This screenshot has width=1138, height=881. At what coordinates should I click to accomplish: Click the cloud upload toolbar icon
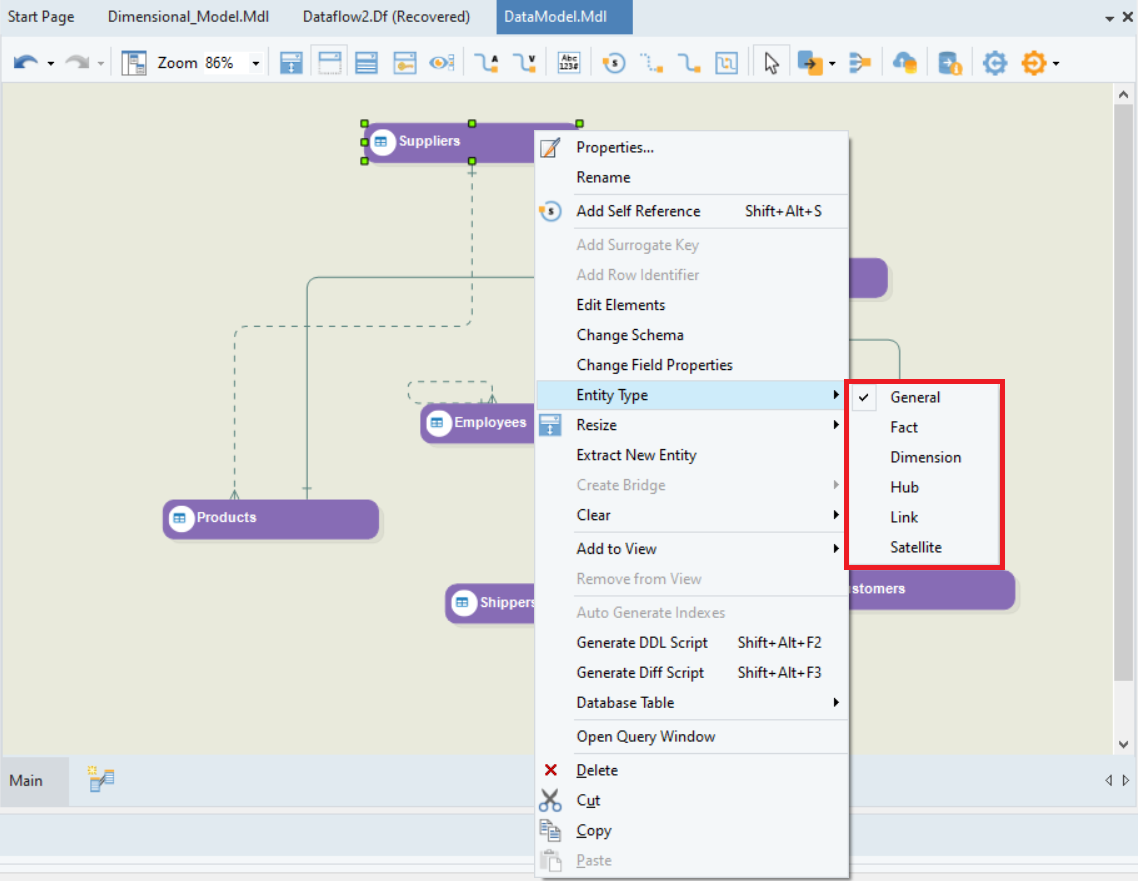click(x=904, y=63)
